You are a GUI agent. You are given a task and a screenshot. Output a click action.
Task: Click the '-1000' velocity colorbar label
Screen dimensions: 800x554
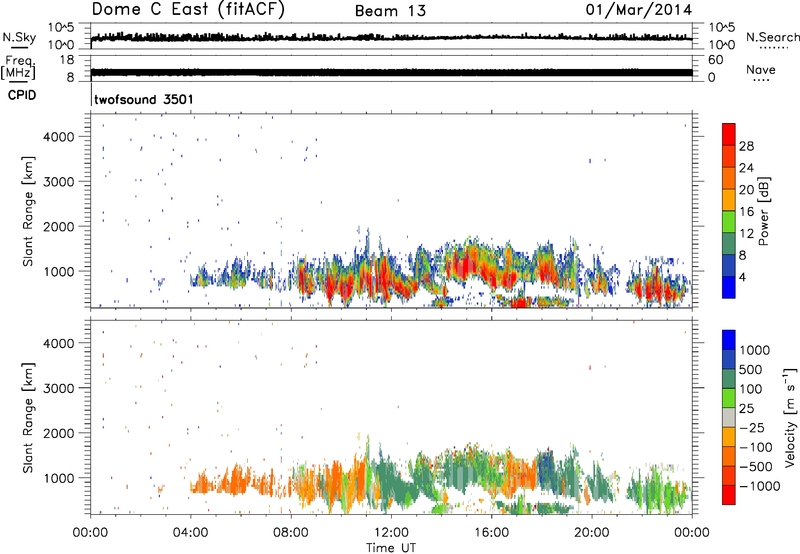coord(759,486)
